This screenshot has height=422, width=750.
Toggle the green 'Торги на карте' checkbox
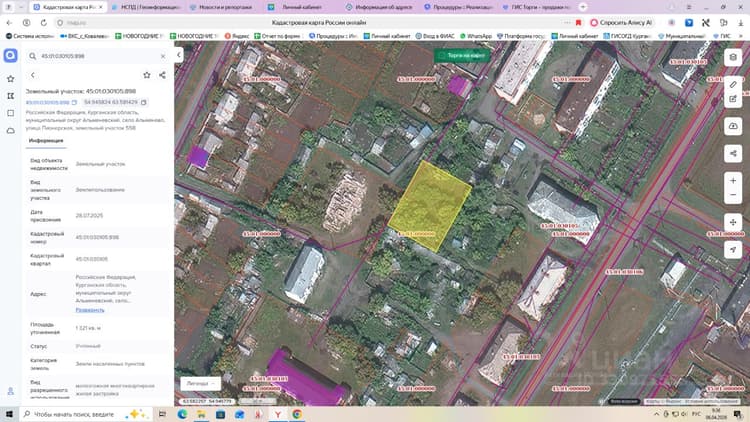click(x=441, y=56)
